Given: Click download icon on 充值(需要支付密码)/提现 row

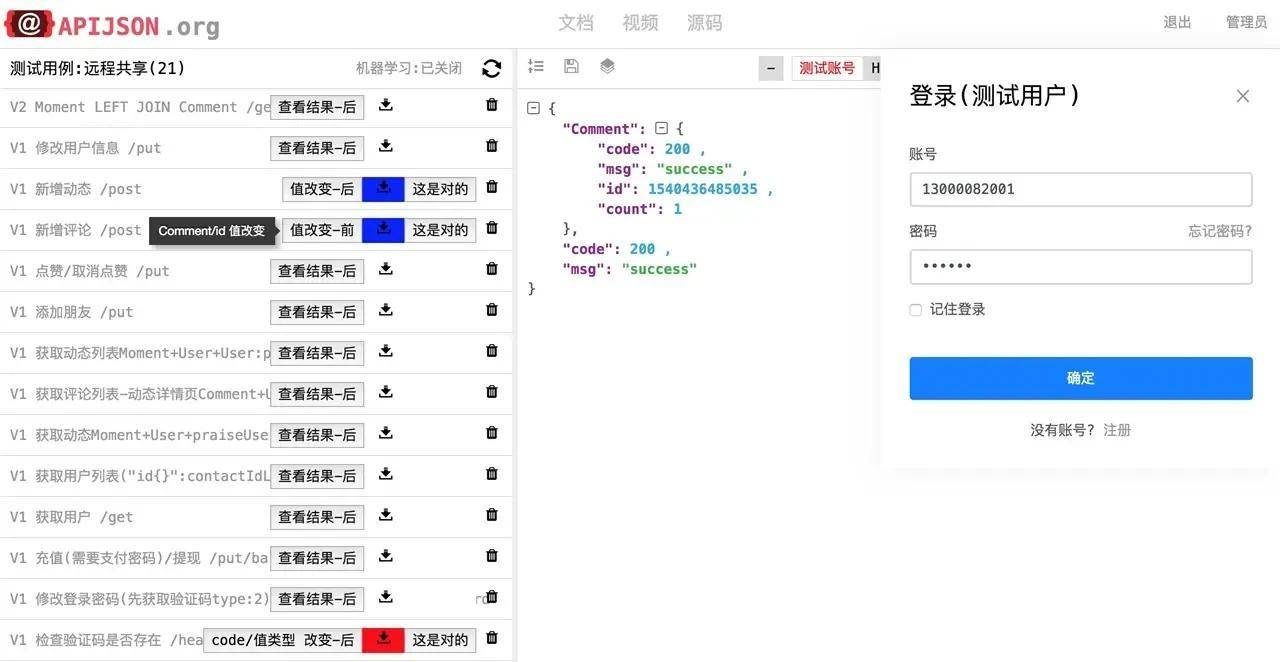Looking at the screenshot, I should (x=385, y=556).
